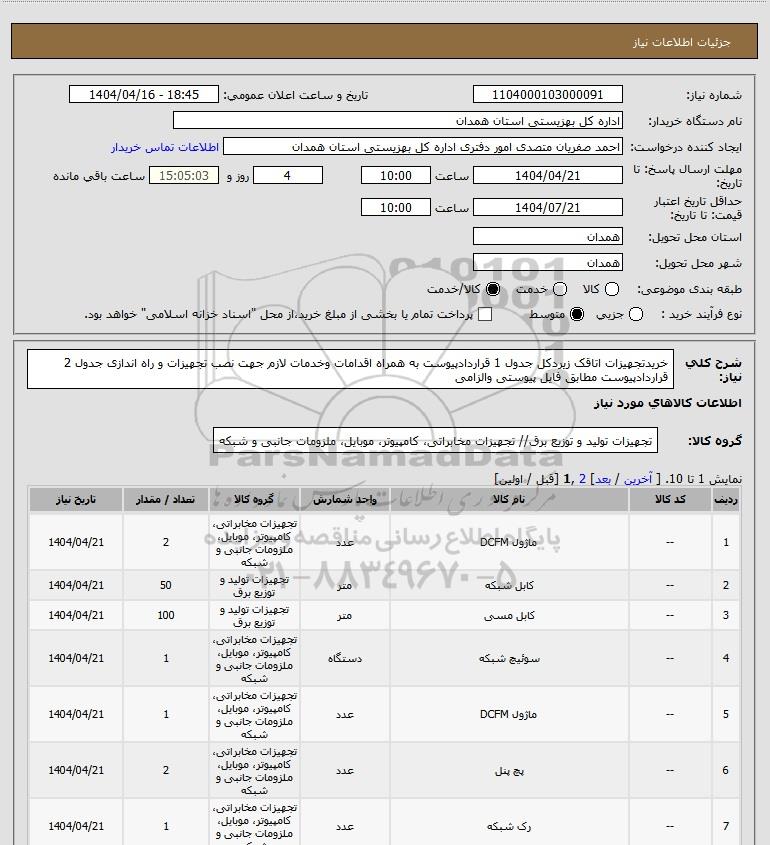The image size is (770, 845).
Task: Click the remaining days field showing 4
Action: [x=288, y=175]
